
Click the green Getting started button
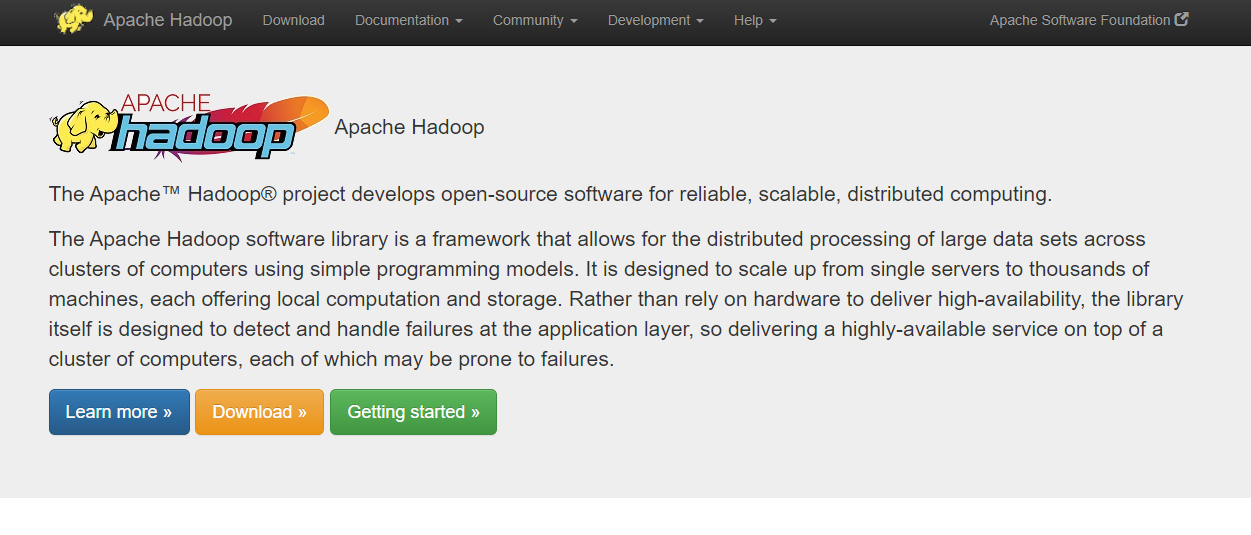coord(413,412)
